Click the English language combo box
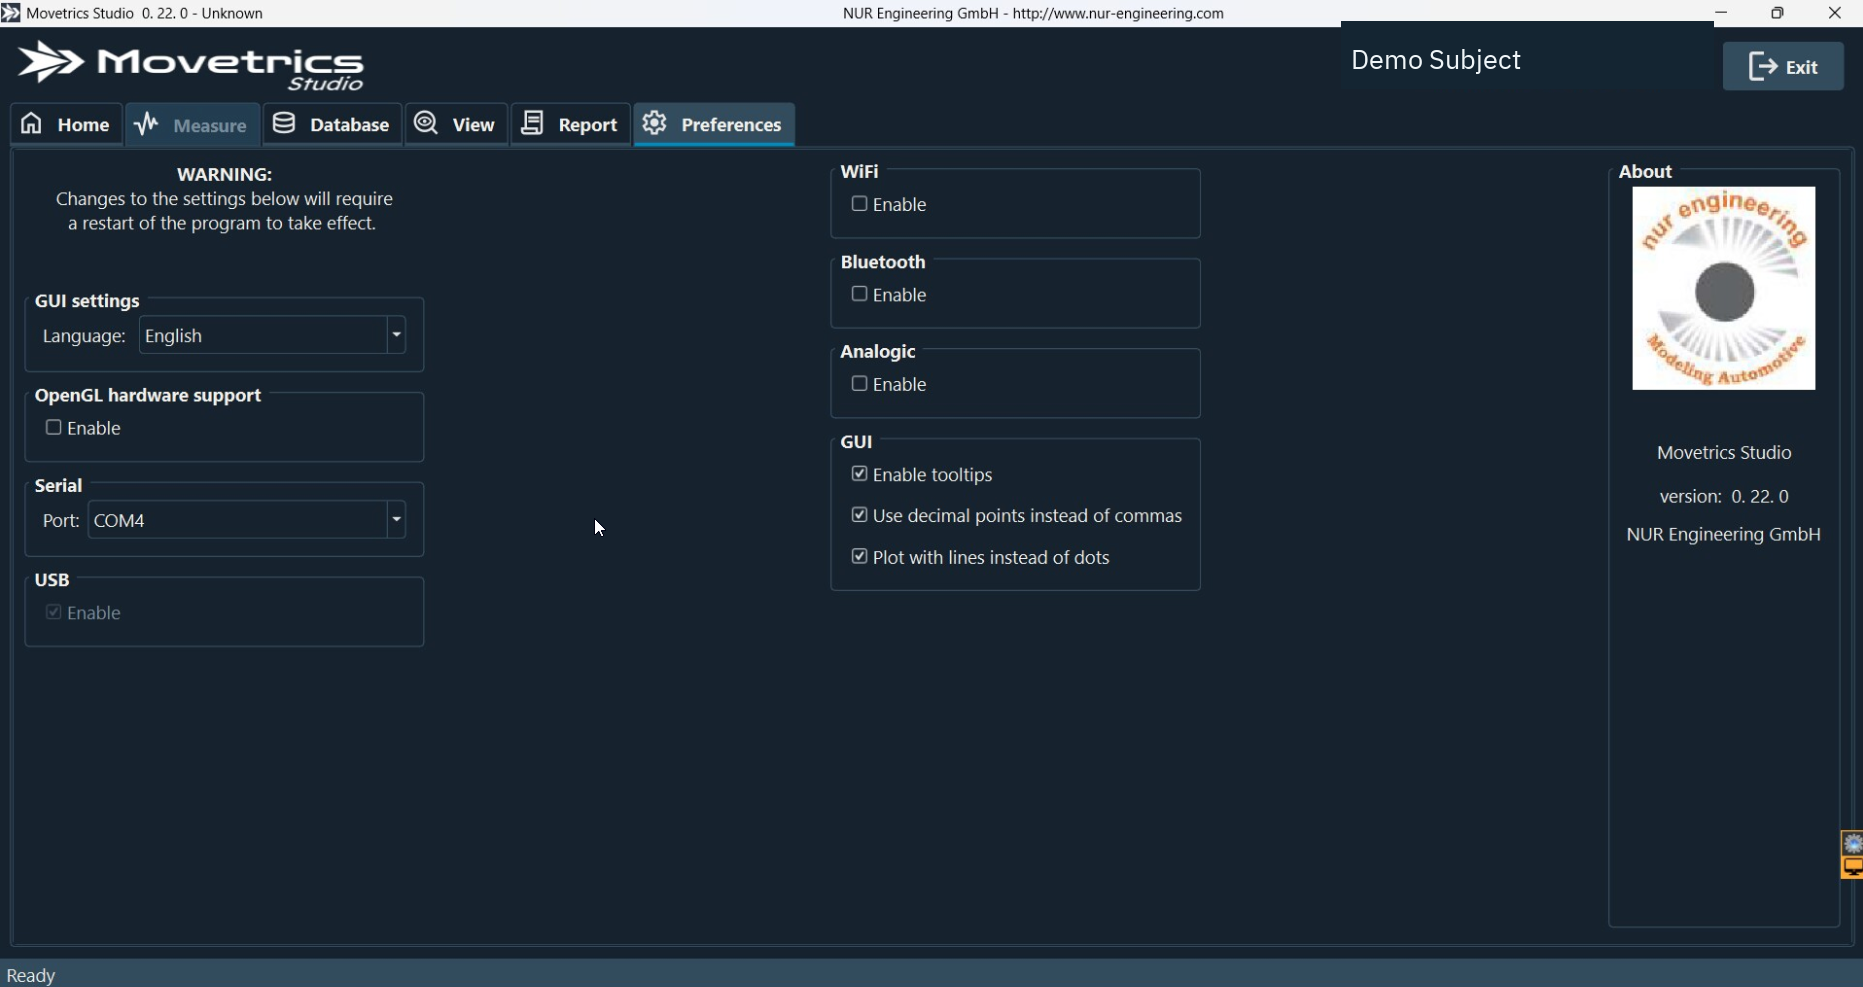 pos(272,335)
